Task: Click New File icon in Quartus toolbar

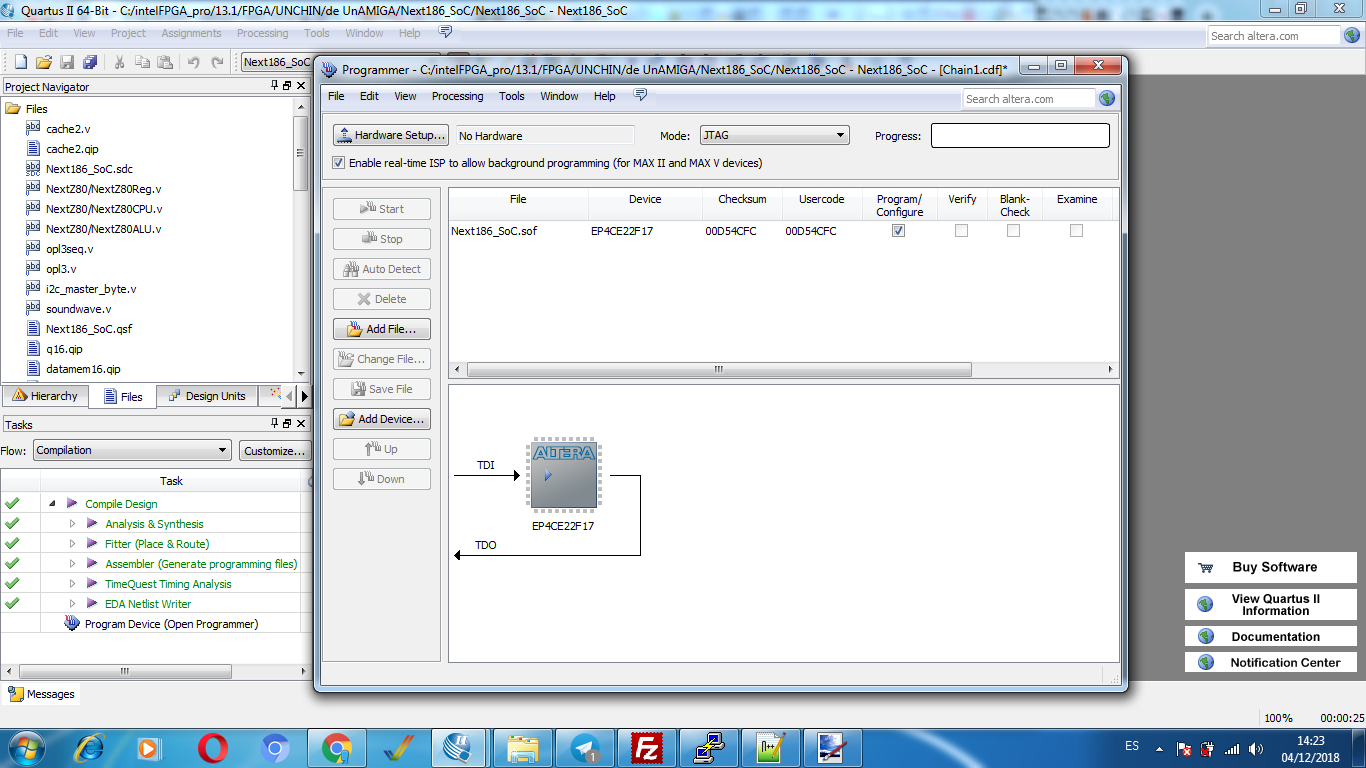Action: (x=20, y=62)
